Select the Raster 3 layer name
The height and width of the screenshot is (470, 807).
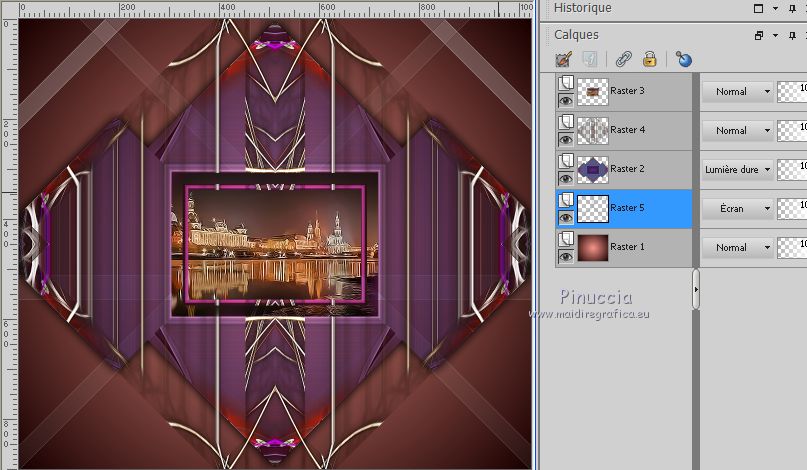pyautogui.click(x=627, y=91)
